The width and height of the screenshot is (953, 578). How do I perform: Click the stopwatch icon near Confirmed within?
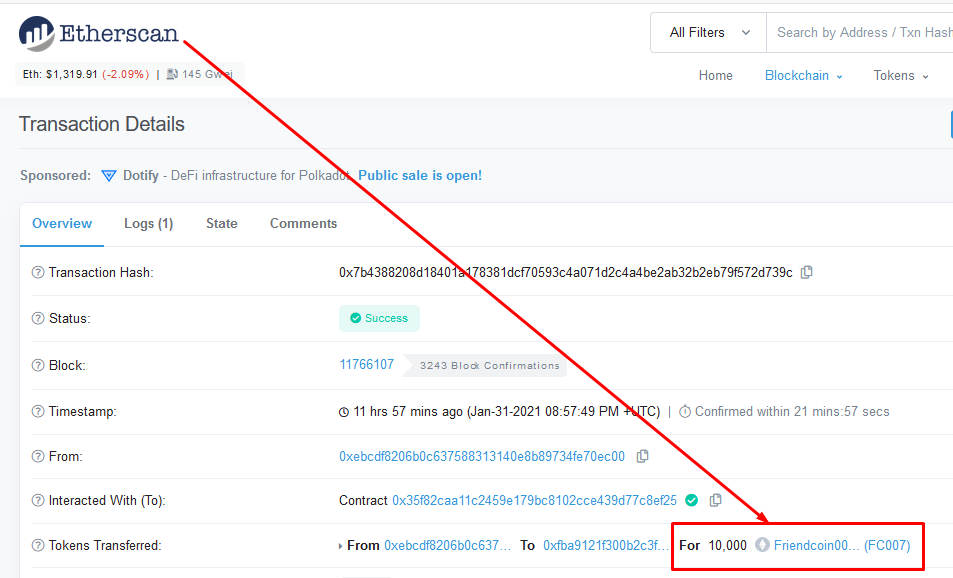point(685,411)
